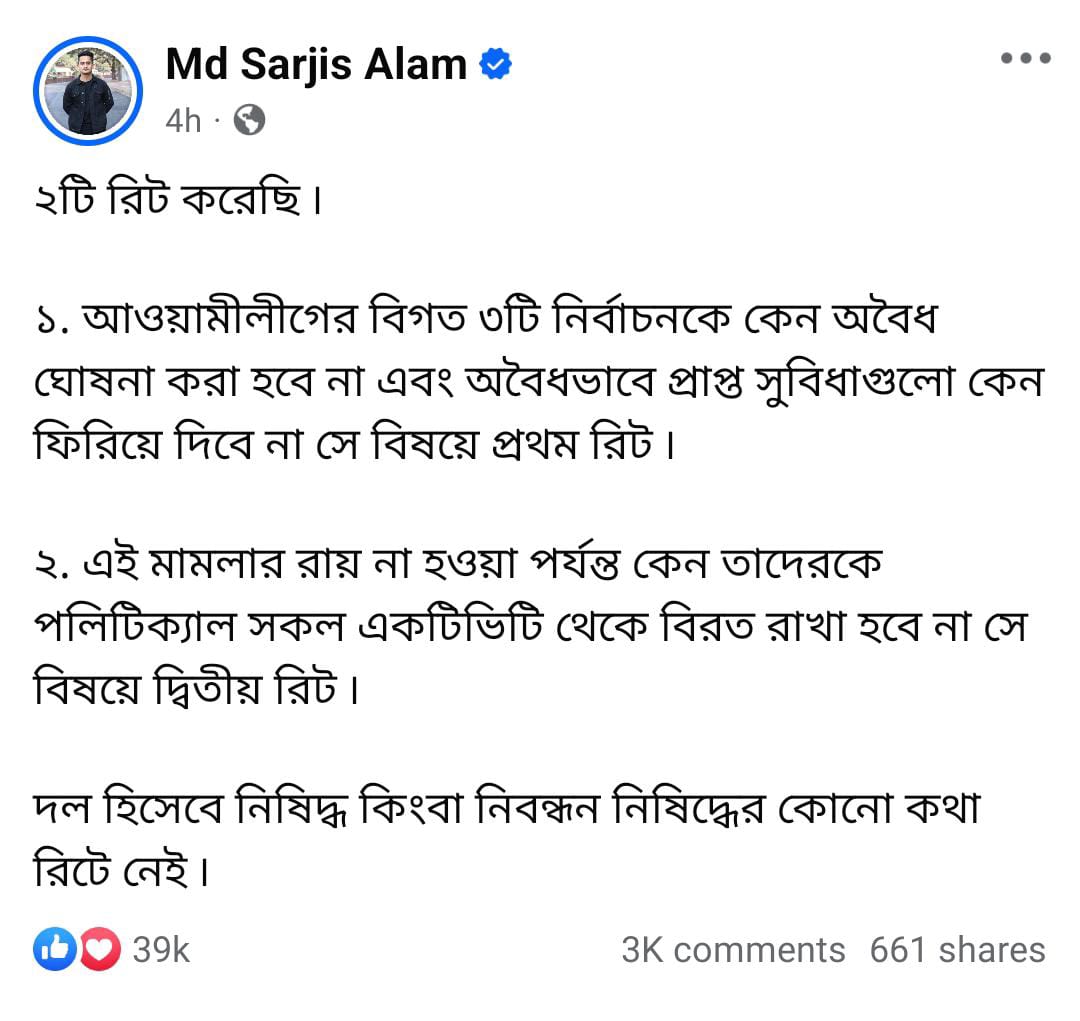
Task: Click the line starting '১. আওয়ামীলীগের বিগত'
Action: 486,320
